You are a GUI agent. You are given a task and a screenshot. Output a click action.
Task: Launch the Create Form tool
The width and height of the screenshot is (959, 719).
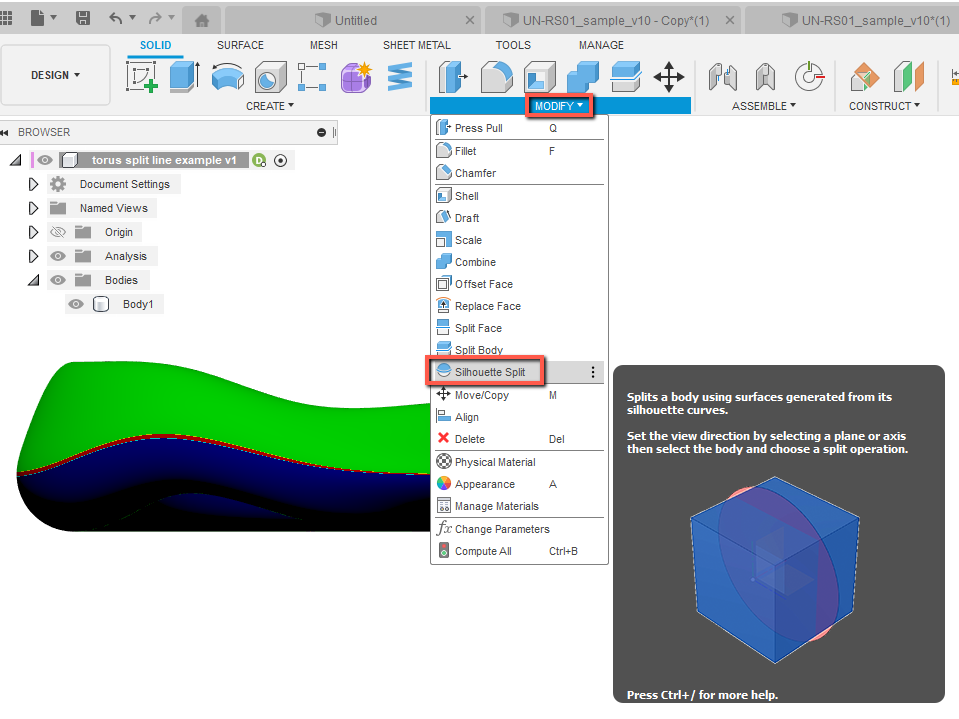(356, 77)
